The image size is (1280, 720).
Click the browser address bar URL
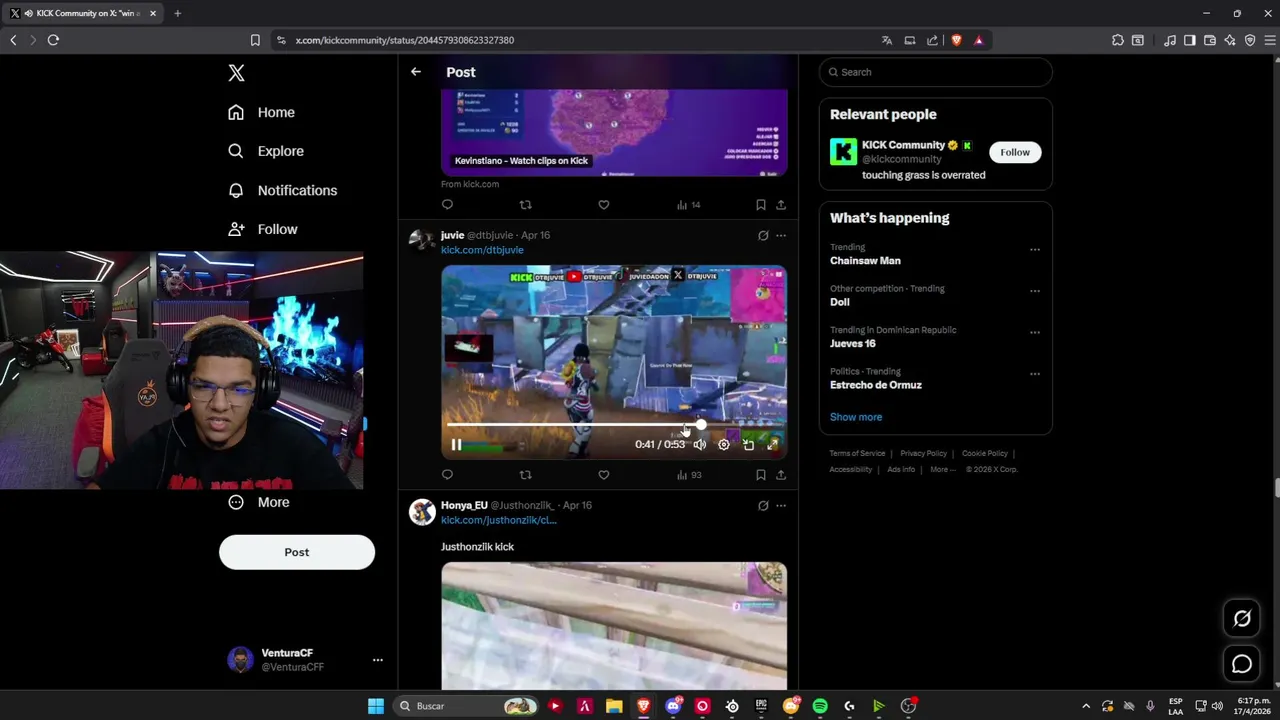[x=405, y=40]
